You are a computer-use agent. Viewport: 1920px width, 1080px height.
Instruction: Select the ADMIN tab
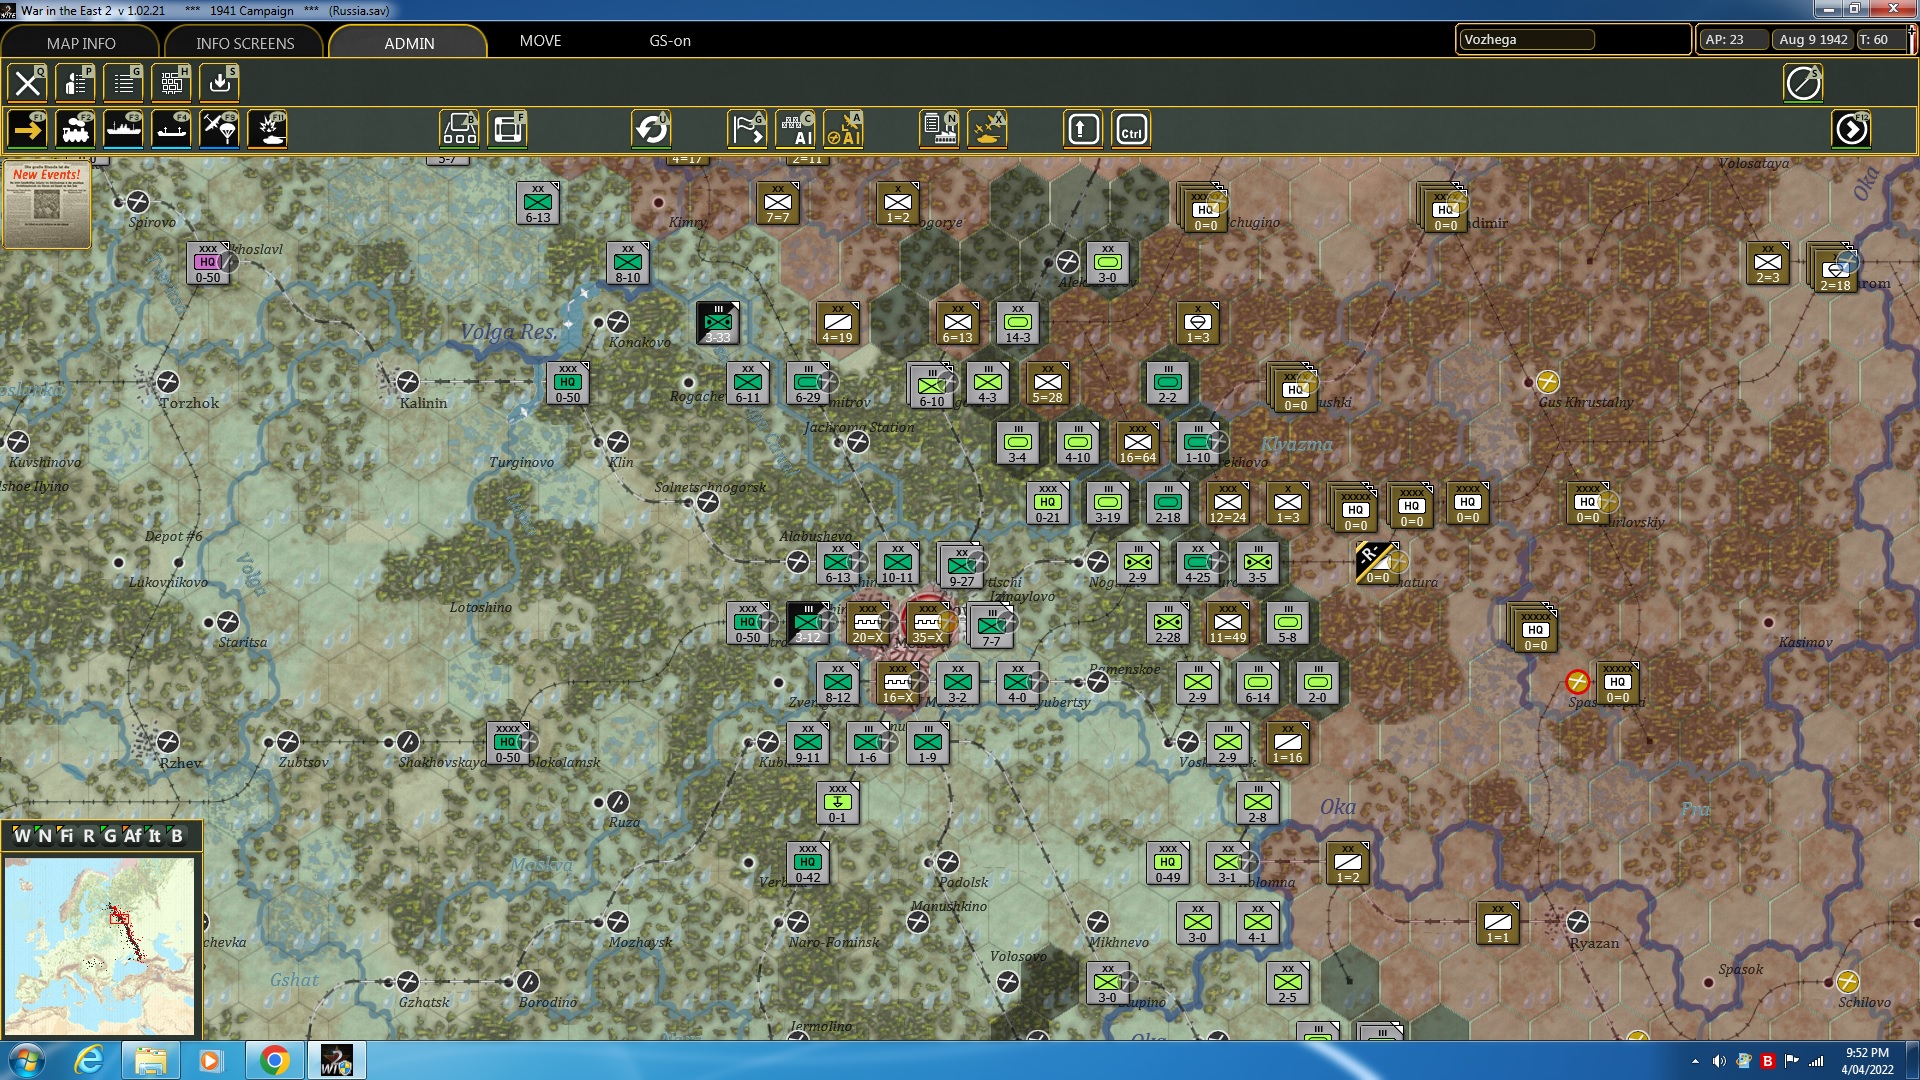click(409, 43)
